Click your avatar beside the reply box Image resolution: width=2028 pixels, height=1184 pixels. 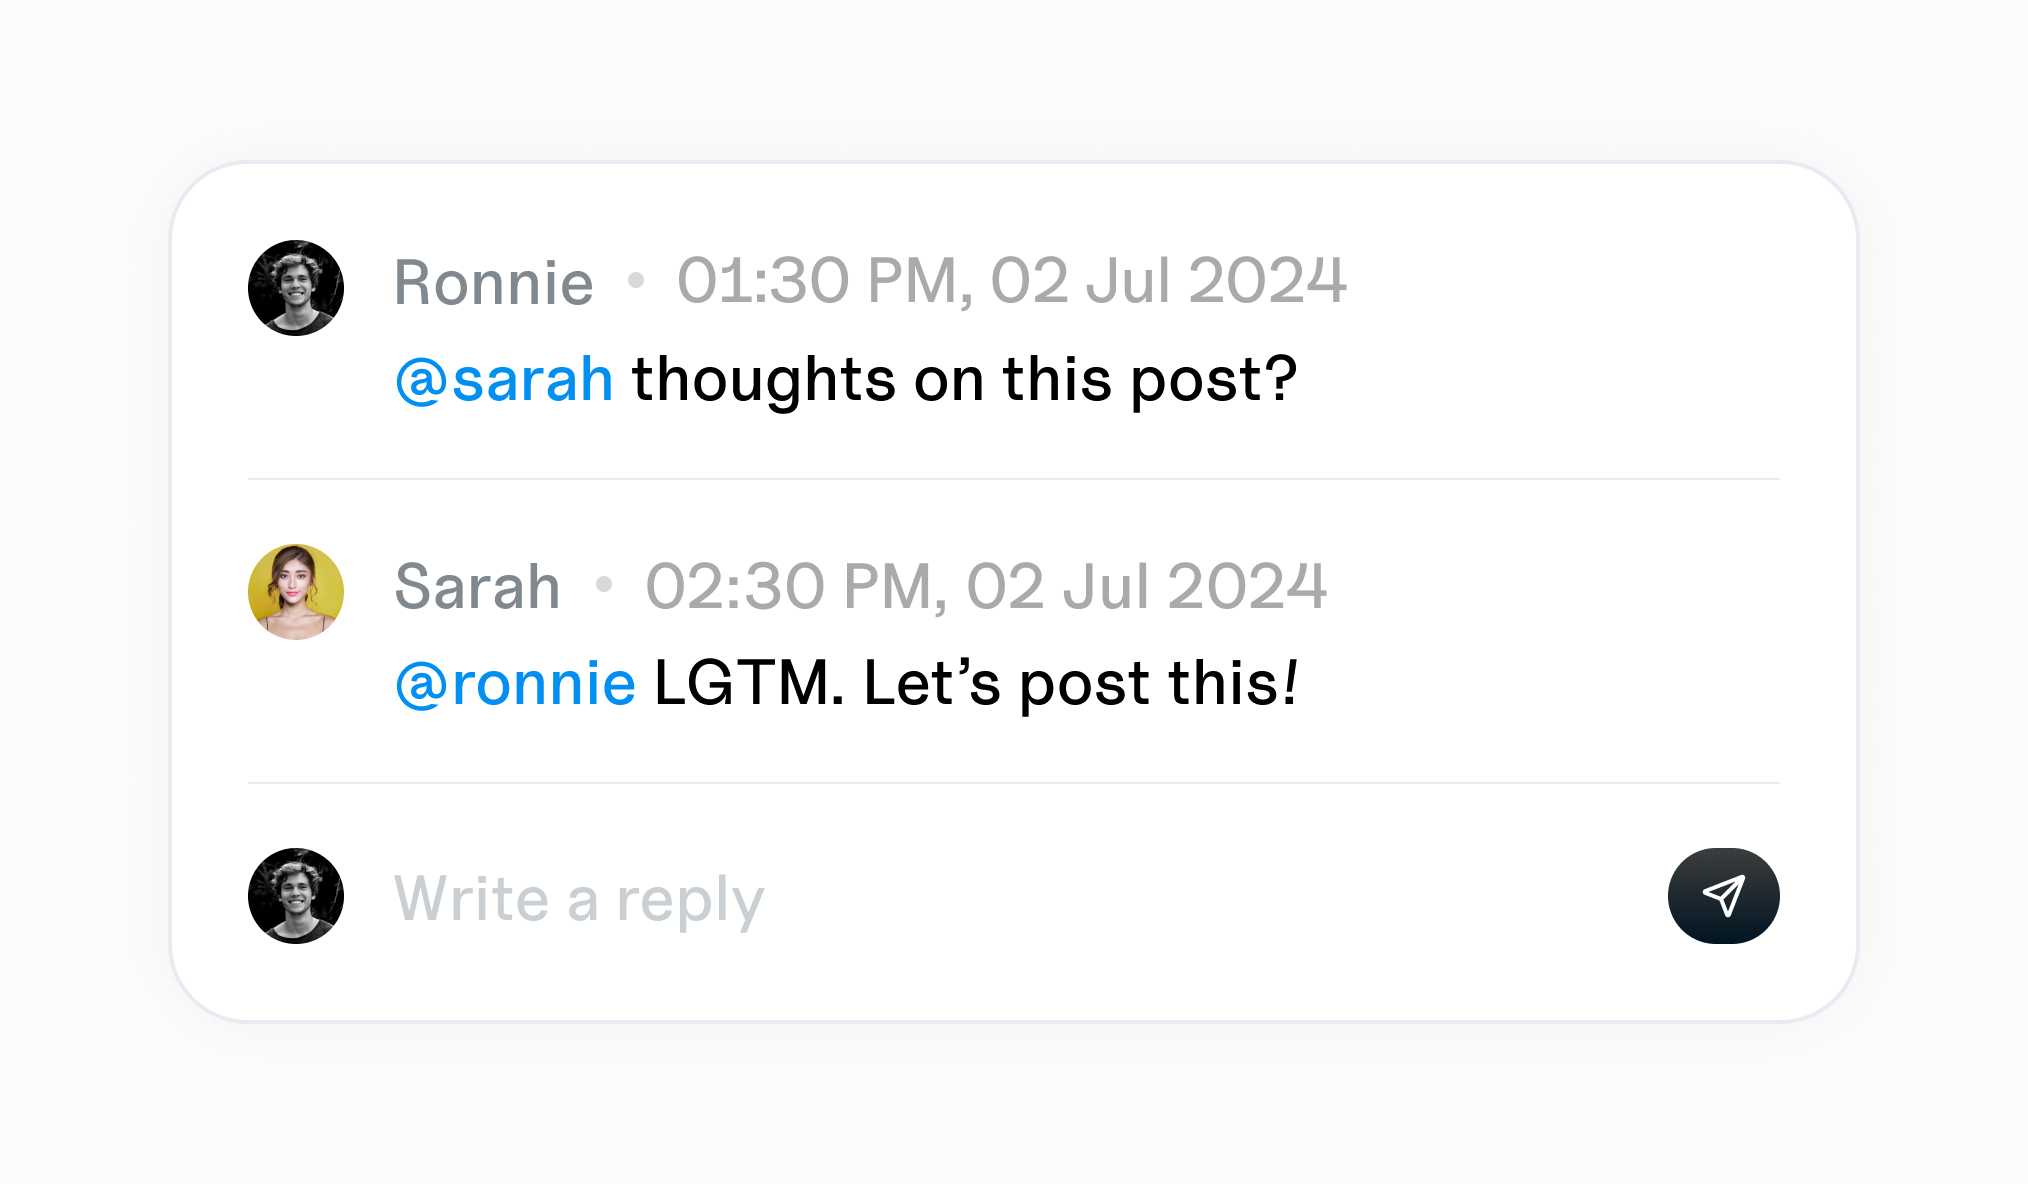(x=295, y=896)
